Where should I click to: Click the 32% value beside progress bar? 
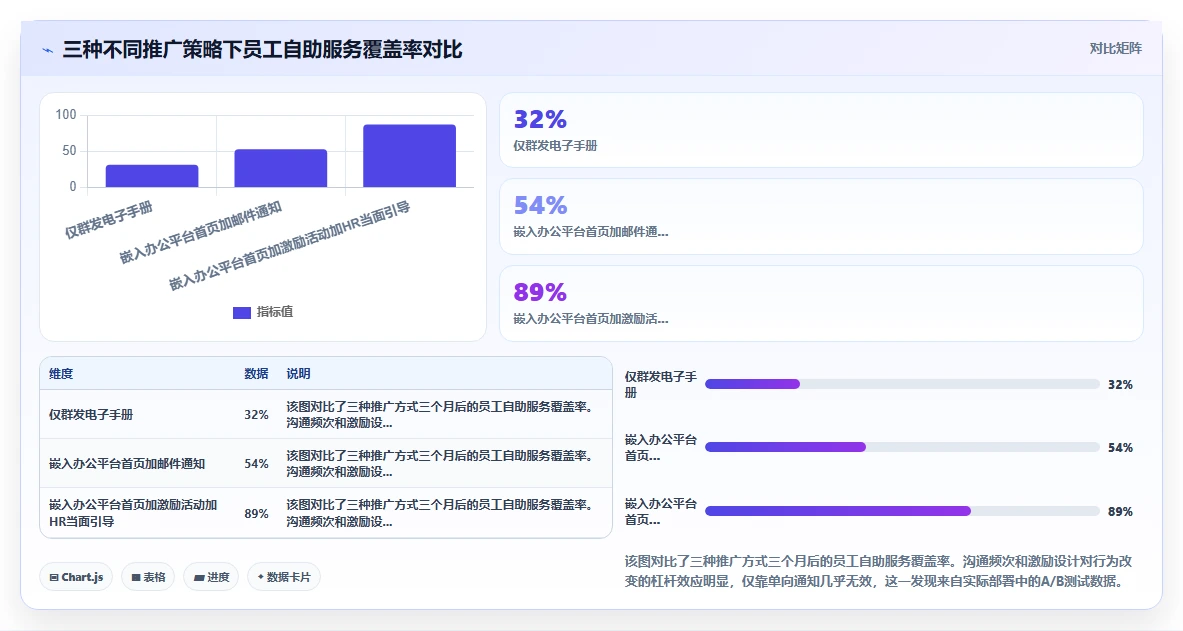click(1120, 384)
